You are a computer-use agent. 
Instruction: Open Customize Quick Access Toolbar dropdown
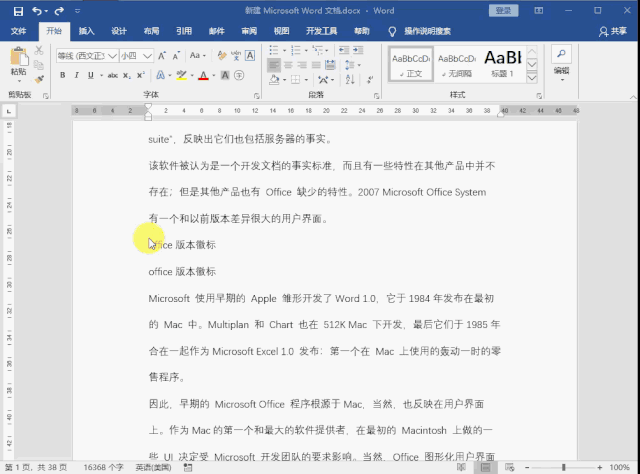(78, 11)
